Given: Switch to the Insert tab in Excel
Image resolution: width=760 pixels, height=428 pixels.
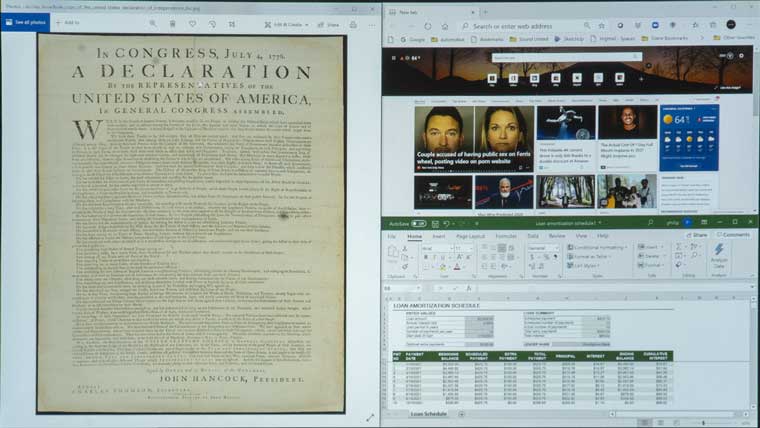Looking at the screenshot, I should [439, 237].
